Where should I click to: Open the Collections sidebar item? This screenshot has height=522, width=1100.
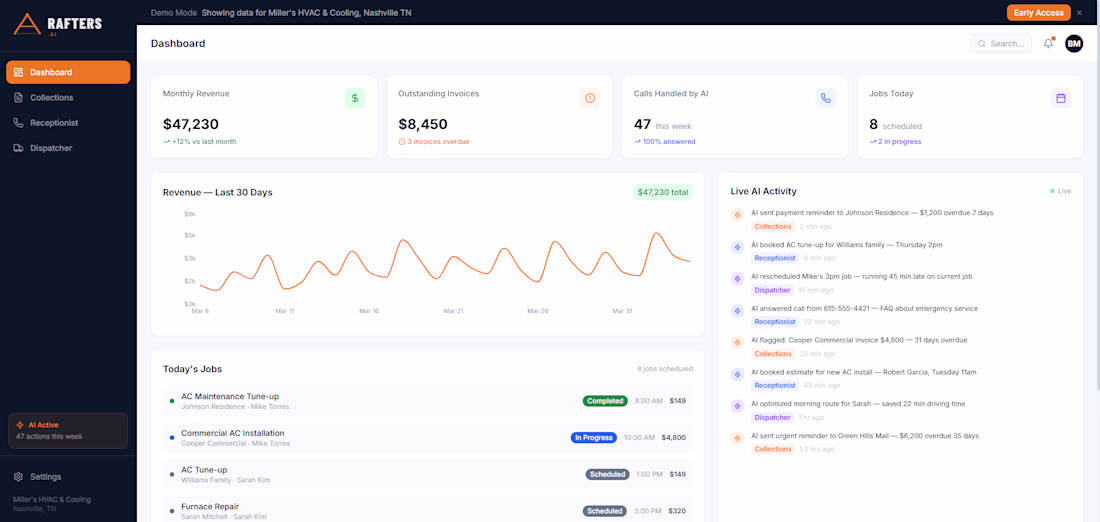point(68,98)
